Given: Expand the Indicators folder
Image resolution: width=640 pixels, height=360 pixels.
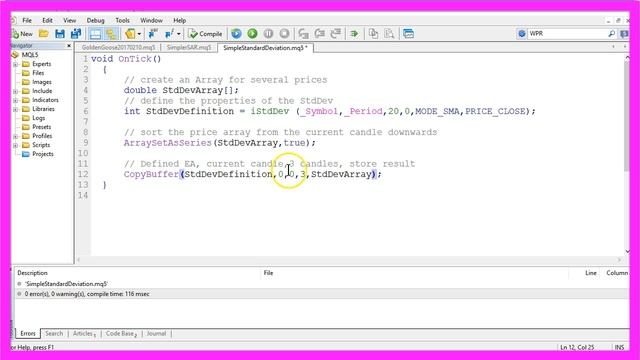Looking at the screenshot, I should pos(16,100).
